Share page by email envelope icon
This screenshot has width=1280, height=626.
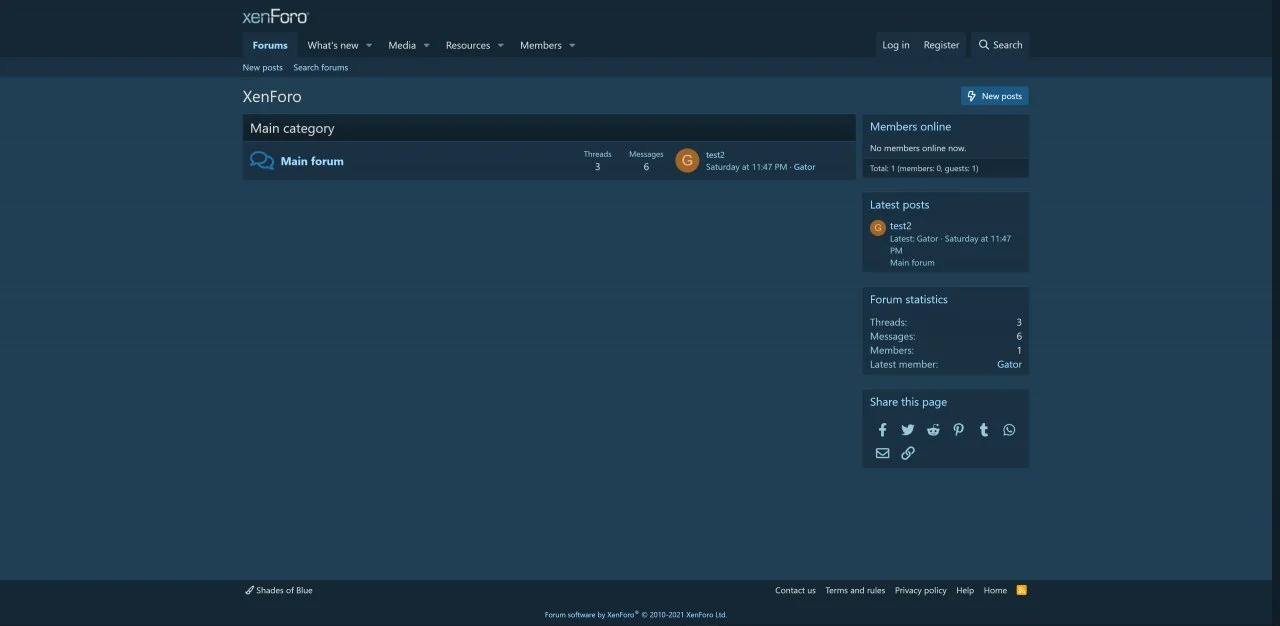(x=882, y=453)
